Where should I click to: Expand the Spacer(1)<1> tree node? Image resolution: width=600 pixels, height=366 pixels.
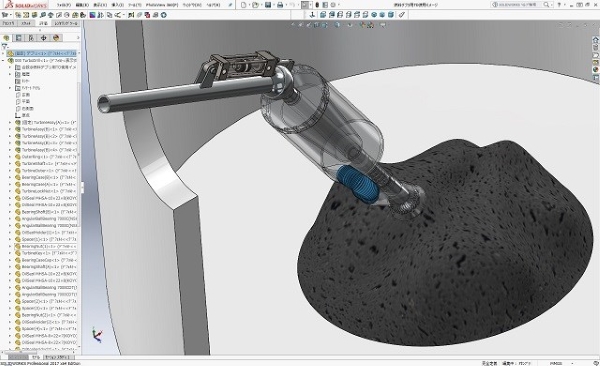[10, 239]
